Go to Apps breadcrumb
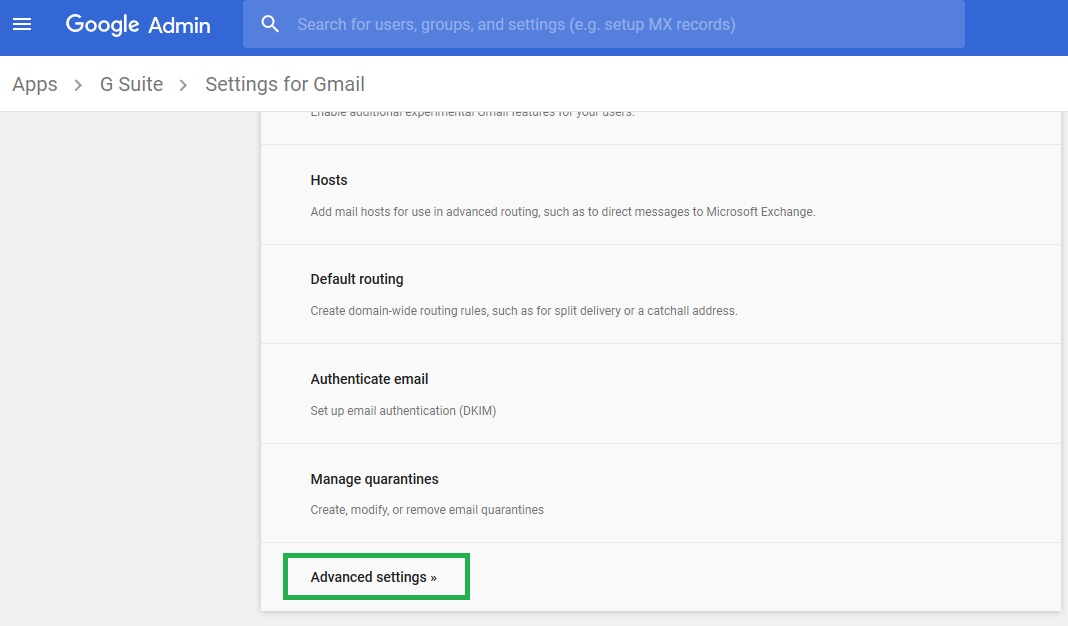1068x626 pixels. coord(35,84)
